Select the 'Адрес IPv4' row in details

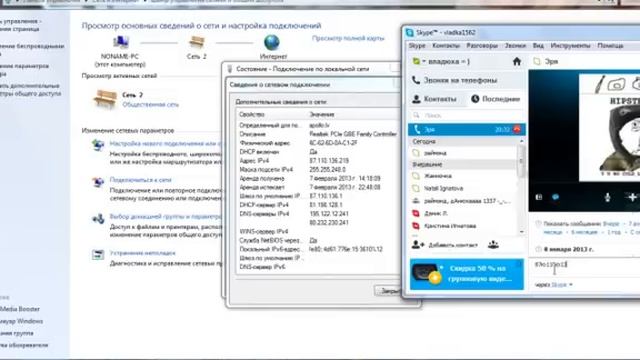tap(318, 161)
